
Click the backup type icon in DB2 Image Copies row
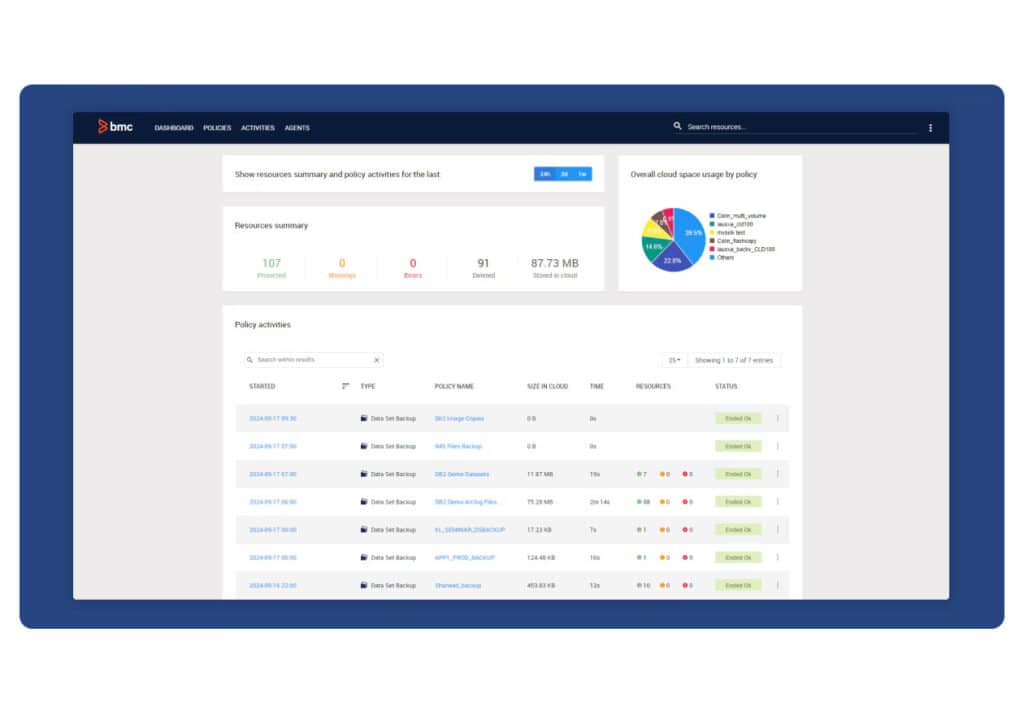click(364, 419)
